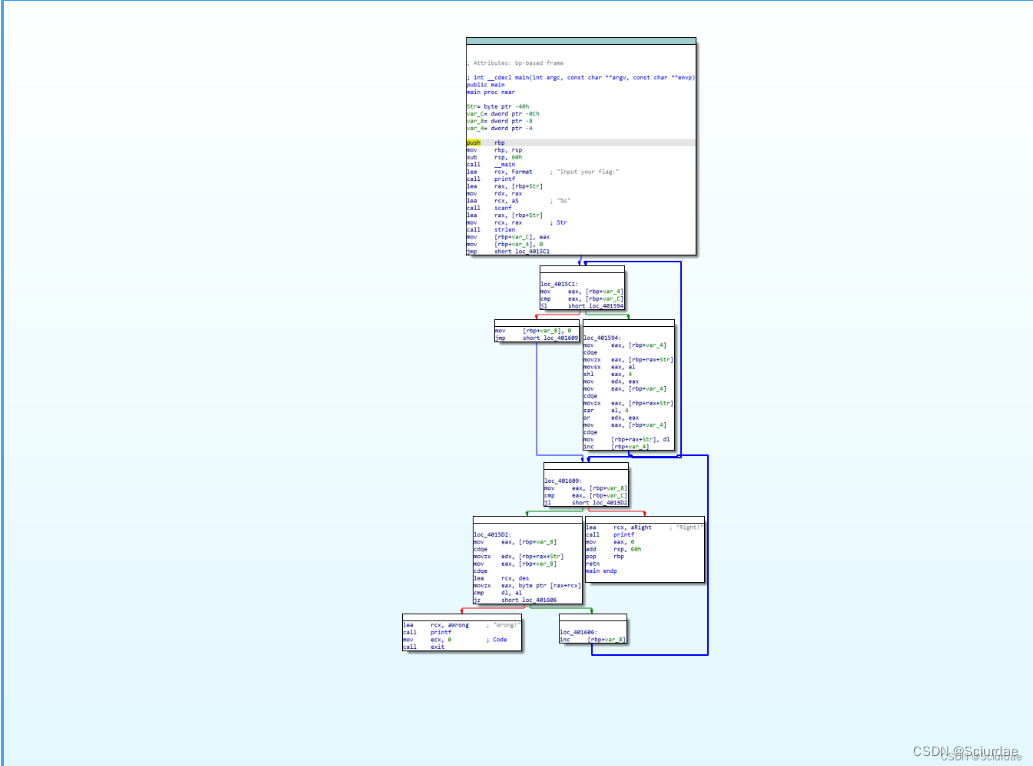Select the loc_4015D2 block label
1033x766 pixels.
coord(492,534)
